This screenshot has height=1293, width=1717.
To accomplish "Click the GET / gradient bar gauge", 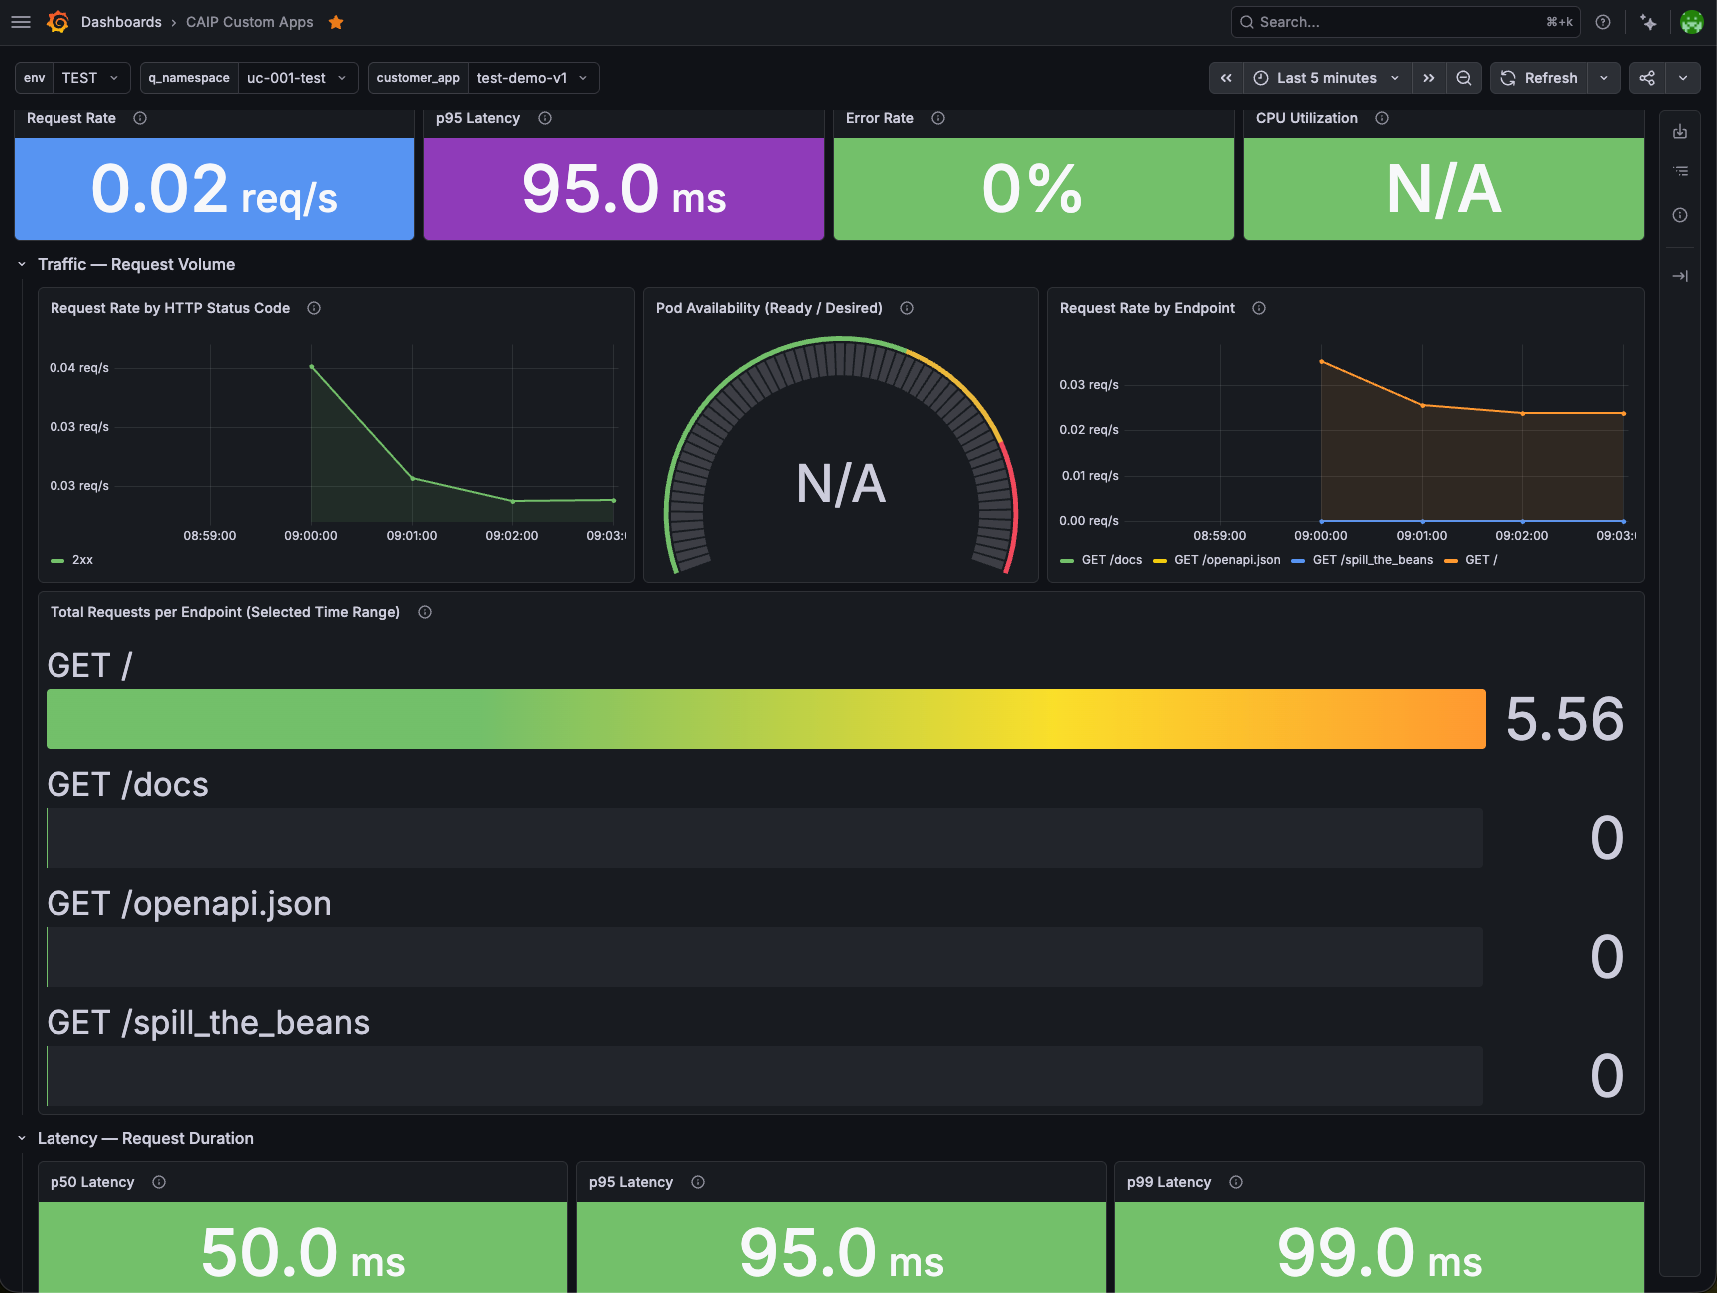I will coord(766,719).
